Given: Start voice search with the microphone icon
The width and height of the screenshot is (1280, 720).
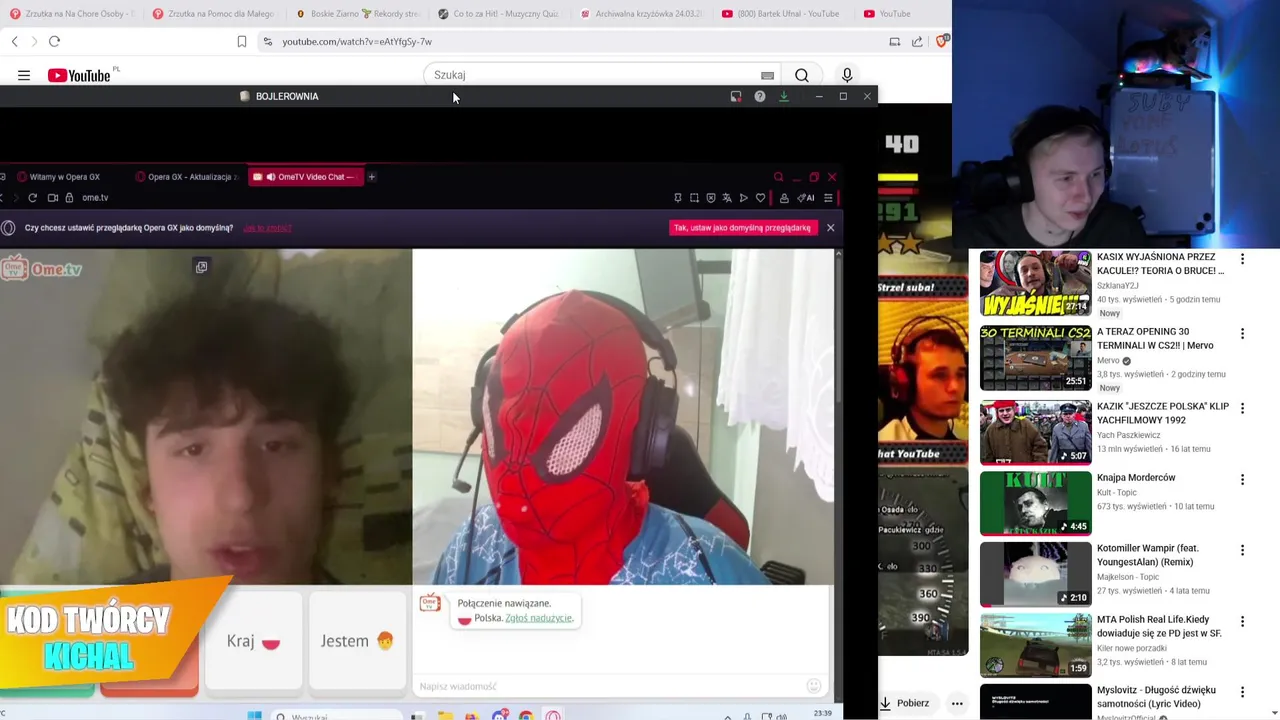Looking at the screenshot, I should pos(847,75).
